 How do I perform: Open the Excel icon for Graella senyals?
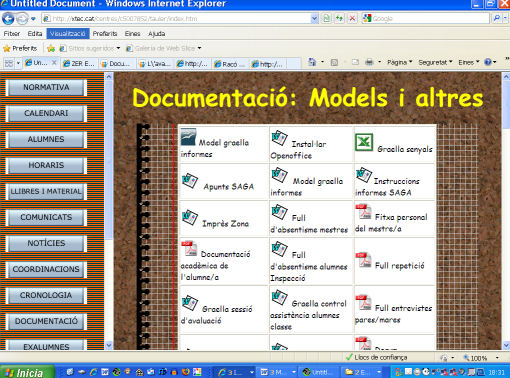(364, 142)
